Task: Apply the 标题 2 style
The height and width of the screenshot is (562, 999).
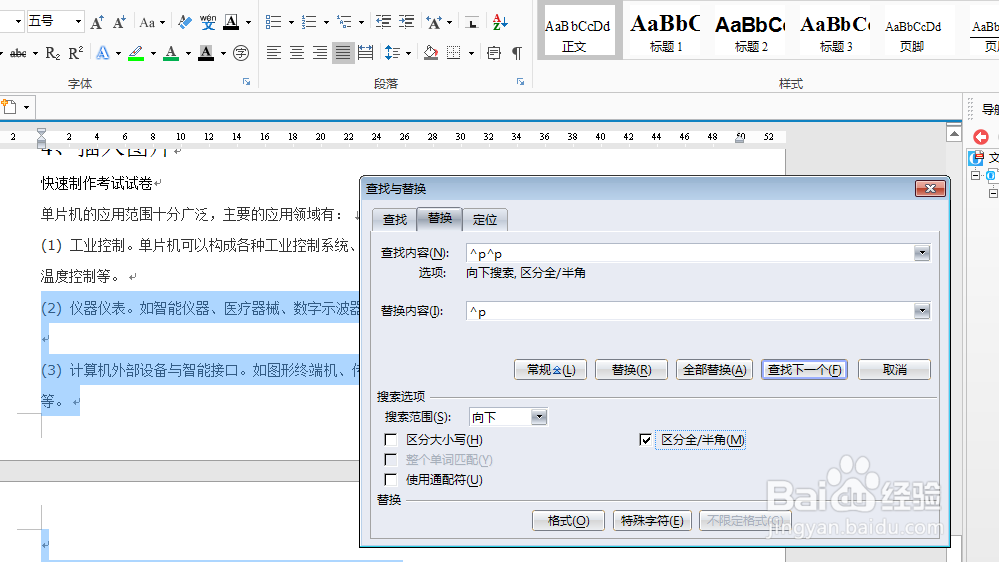Action: 751,32
